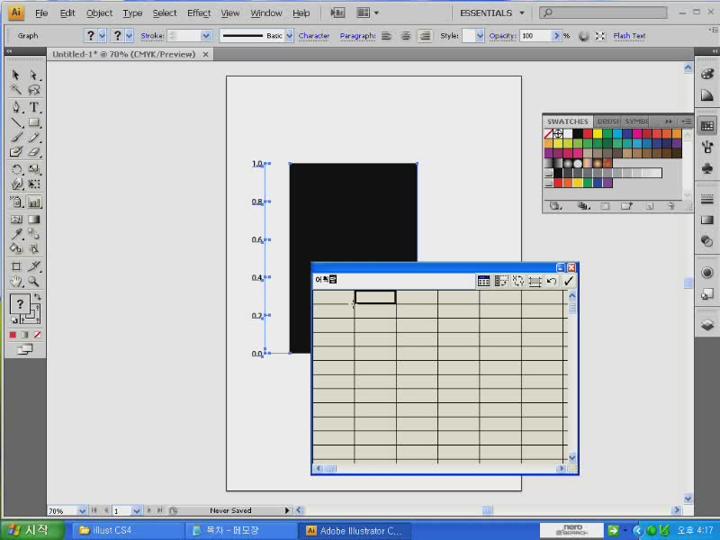This screenshot has height=540, width=720.
Task: Open the Stroke weight dropdown
Action: (x=206, y=36)
